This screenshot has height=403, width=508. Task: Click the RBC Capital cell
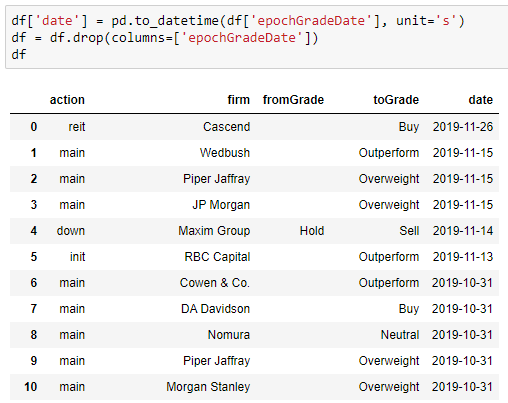coord(217,257)
